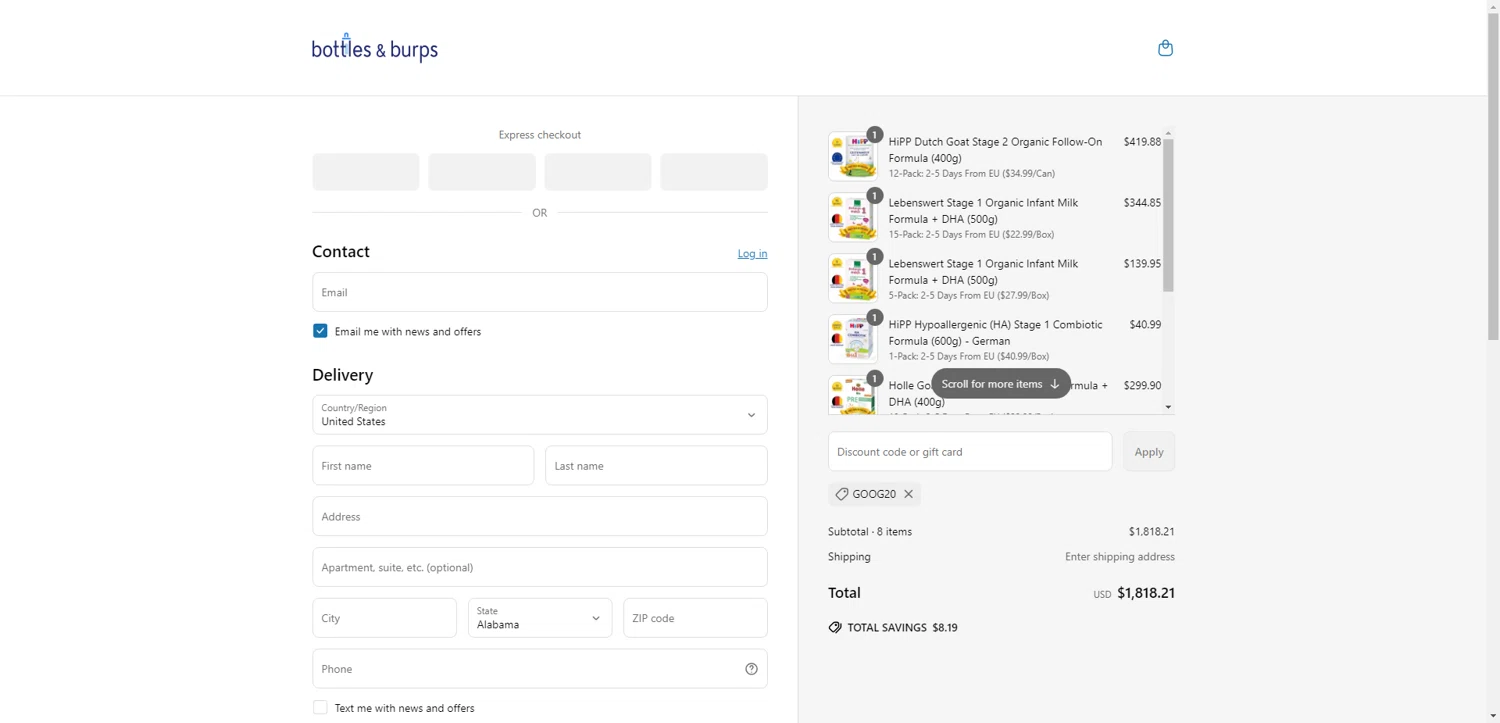
Task: Click the order list scroll down arrow
Action: coord(1168,408)
